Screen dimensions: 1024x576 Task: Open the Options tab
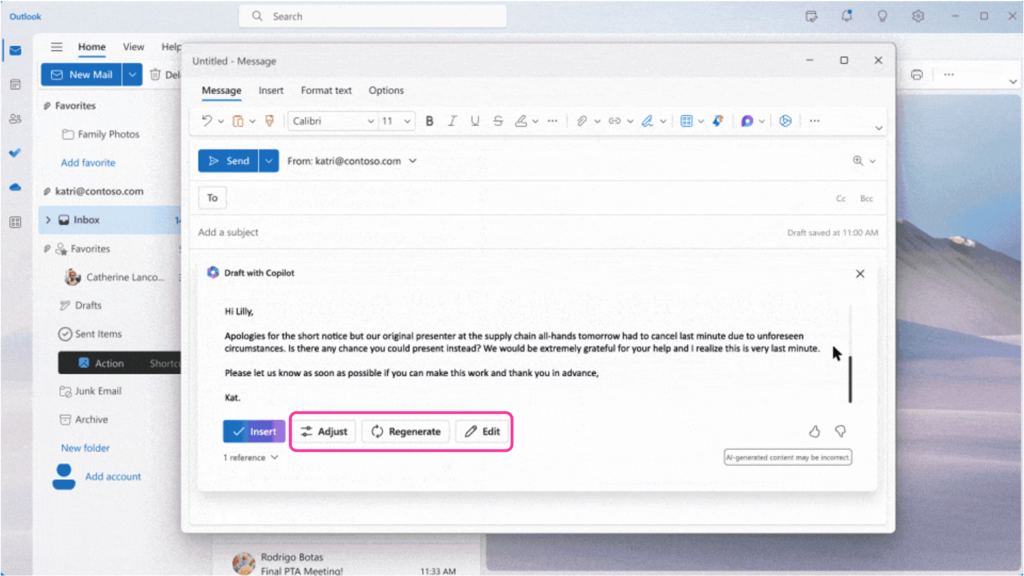pos(386,90)
